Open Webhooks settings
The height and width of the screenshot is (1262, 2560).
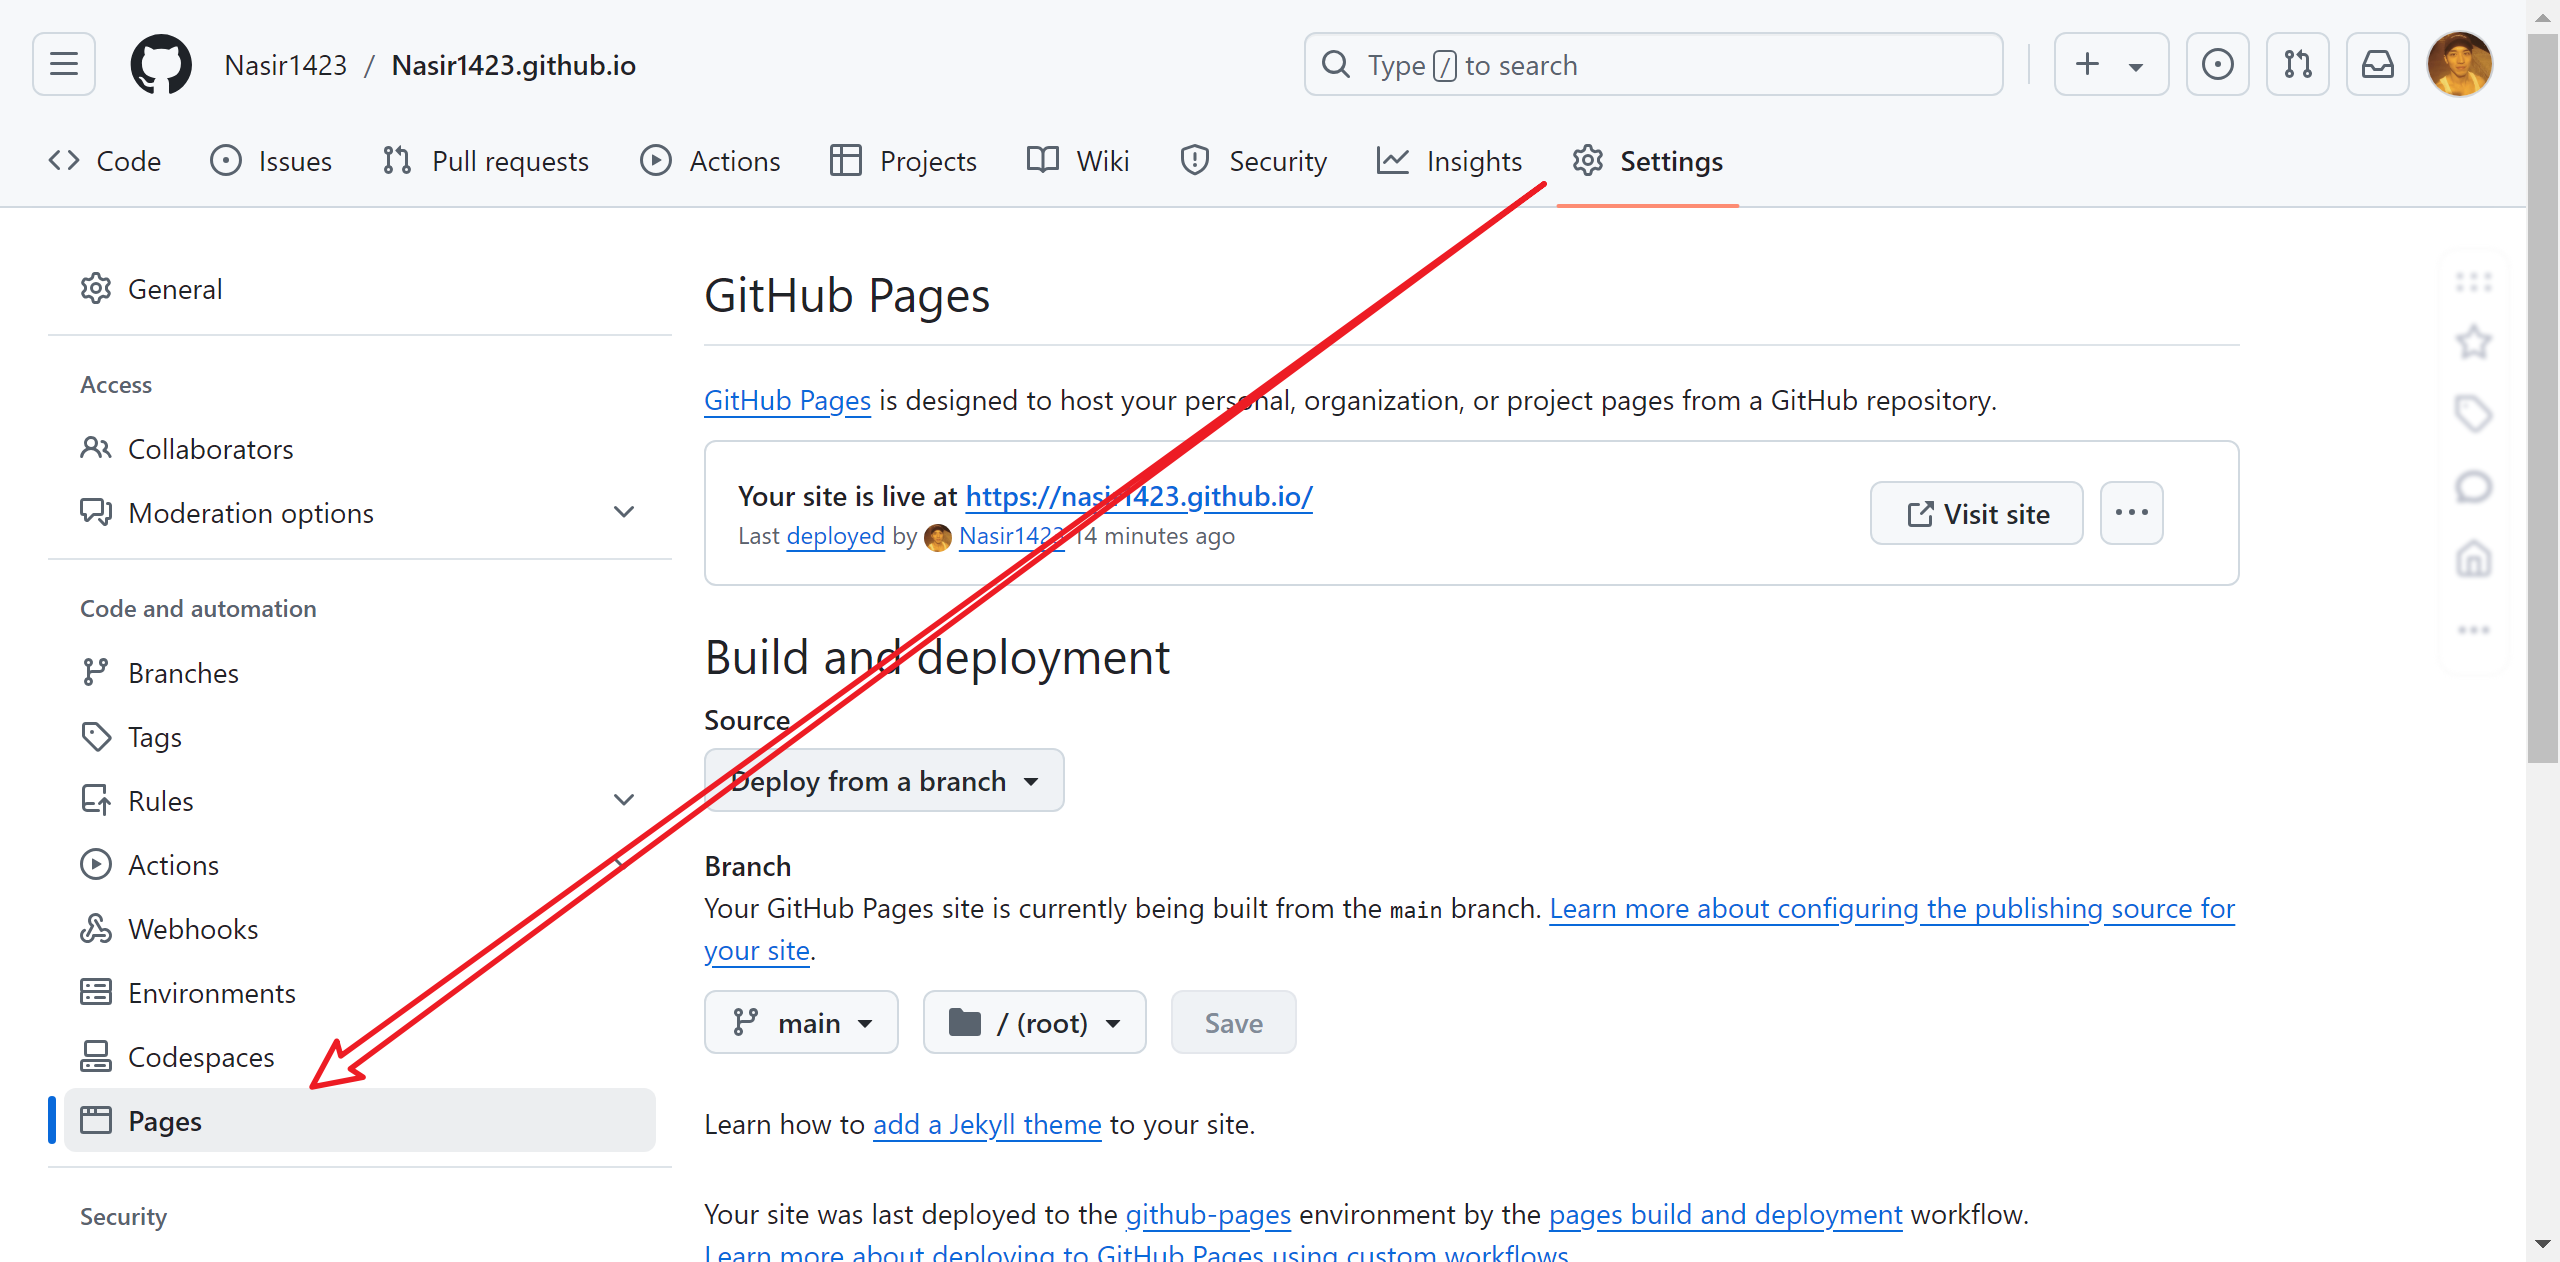[x=359, y=929]
